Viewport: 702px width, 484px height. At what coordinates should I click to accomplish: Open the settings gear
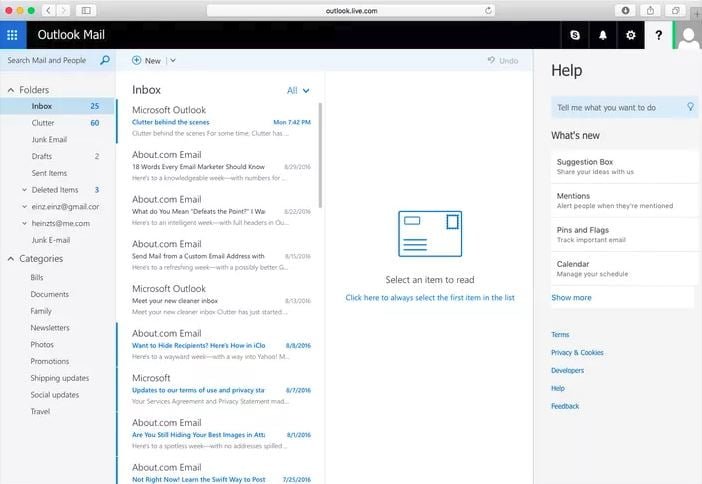(630, 35)
